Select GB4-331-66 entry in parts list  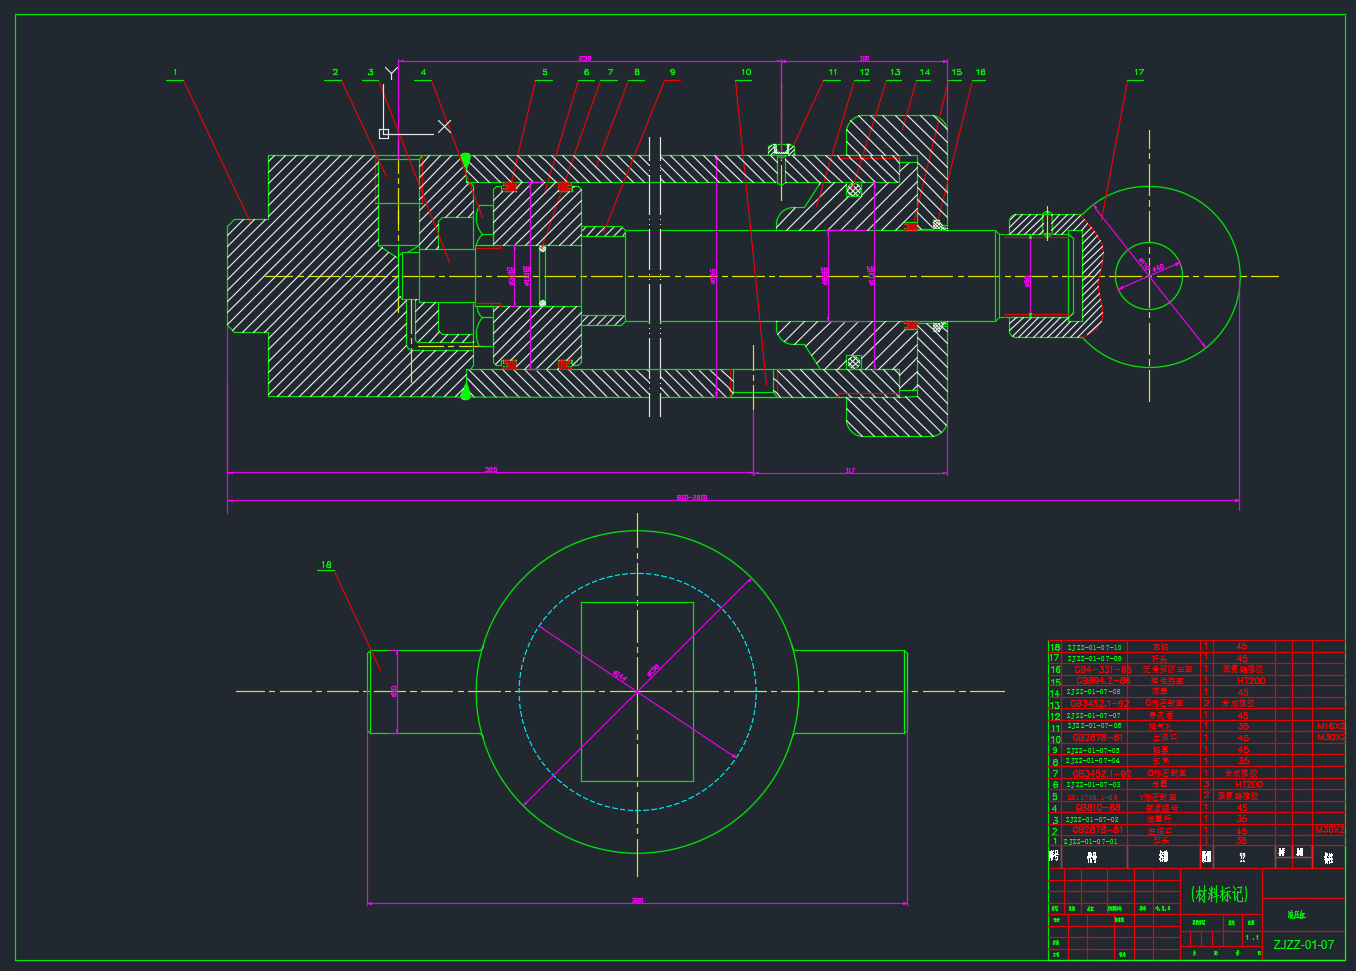pos(1102,670)
